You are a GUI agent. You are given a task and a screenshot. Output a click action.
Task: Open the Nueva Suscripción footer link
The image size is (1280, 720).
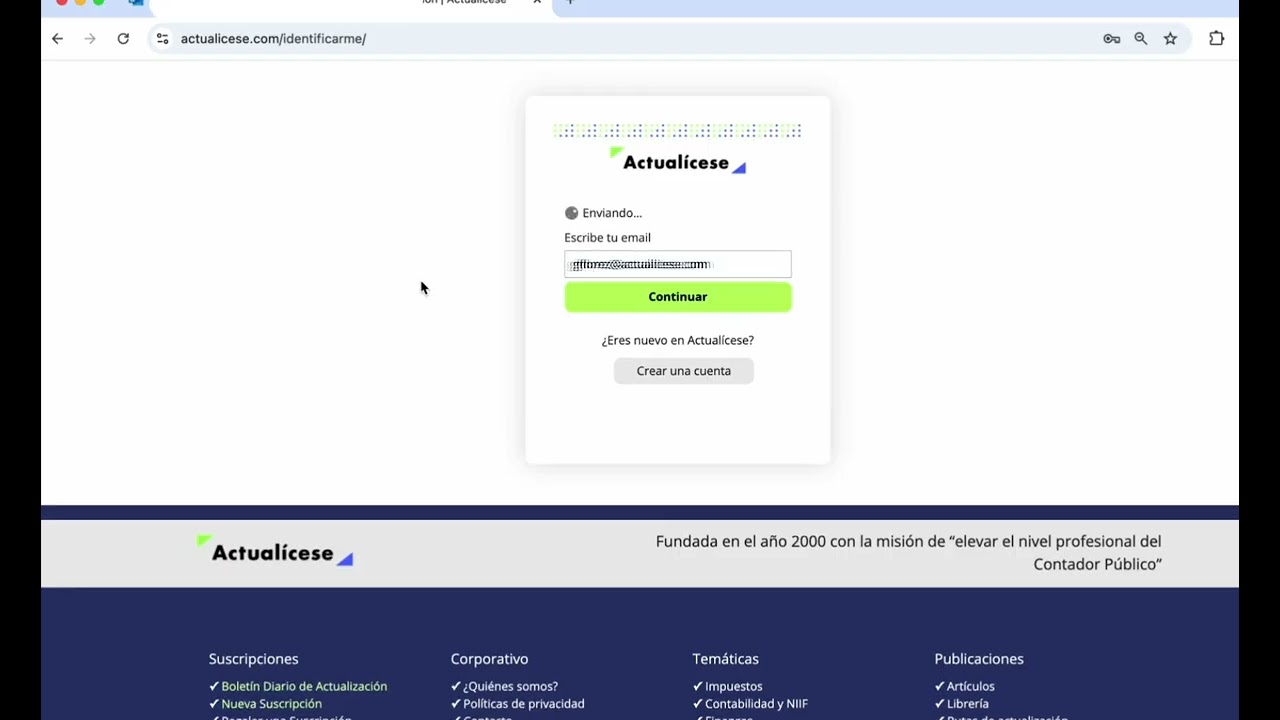(x=271, y=704)
